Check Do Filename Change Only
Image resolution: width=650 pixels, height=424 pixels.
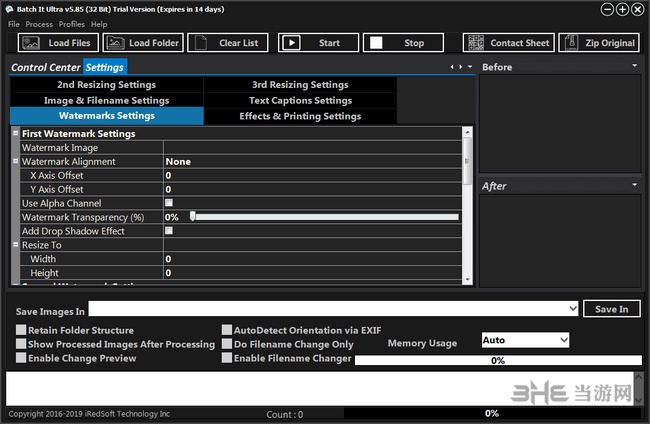click(227, 344)
